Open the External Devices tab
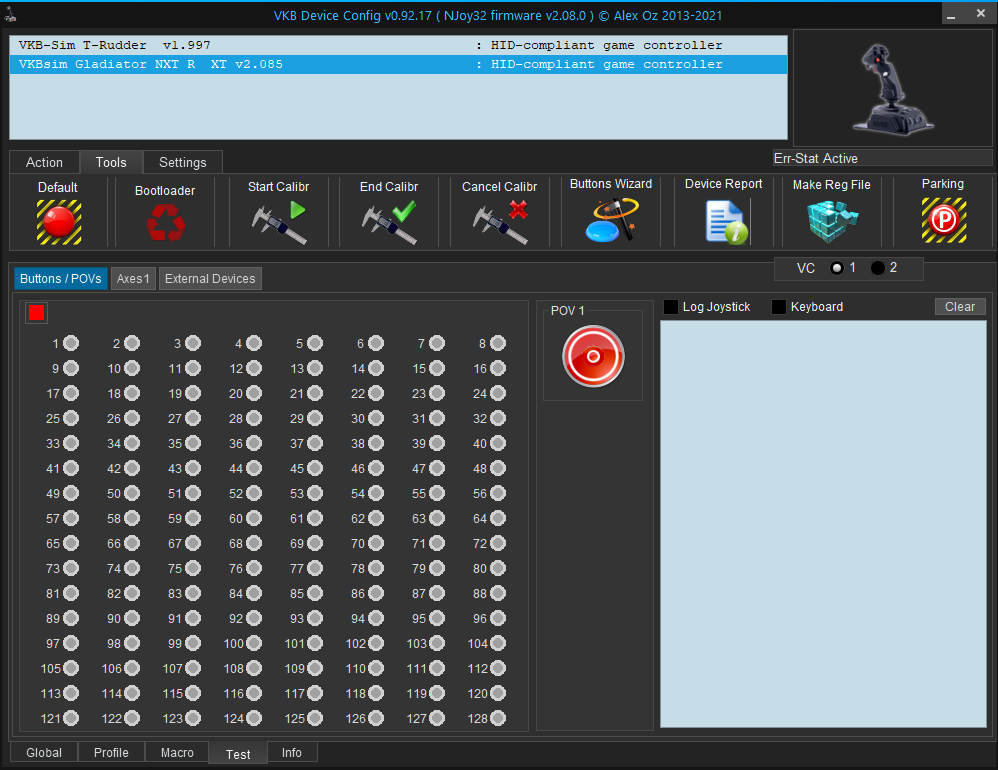 point(210,279)
